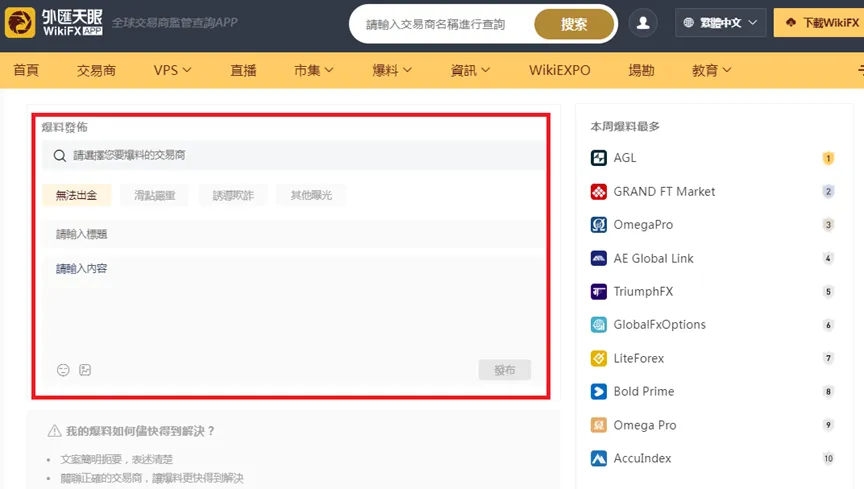
Task: Click the image upload icon
Action: [85, 370]
